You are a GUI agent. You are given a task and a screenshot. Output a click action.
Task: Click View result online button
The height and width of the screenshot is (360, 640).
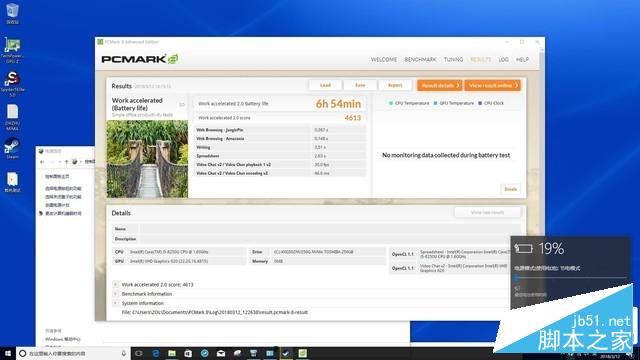493,85
